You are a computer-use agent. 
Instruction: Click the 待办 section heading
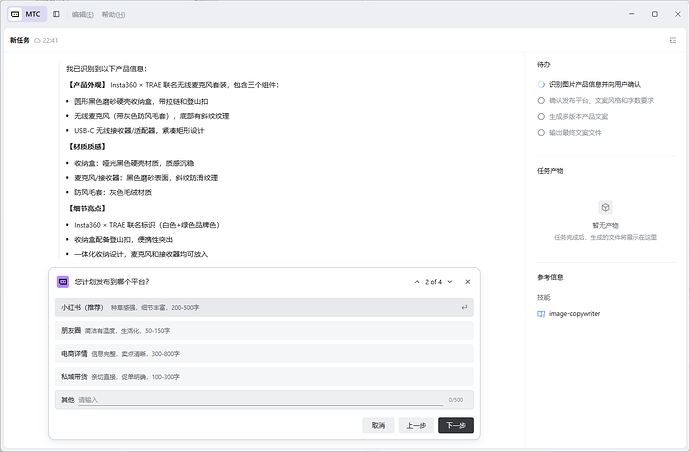click(543, 65)
